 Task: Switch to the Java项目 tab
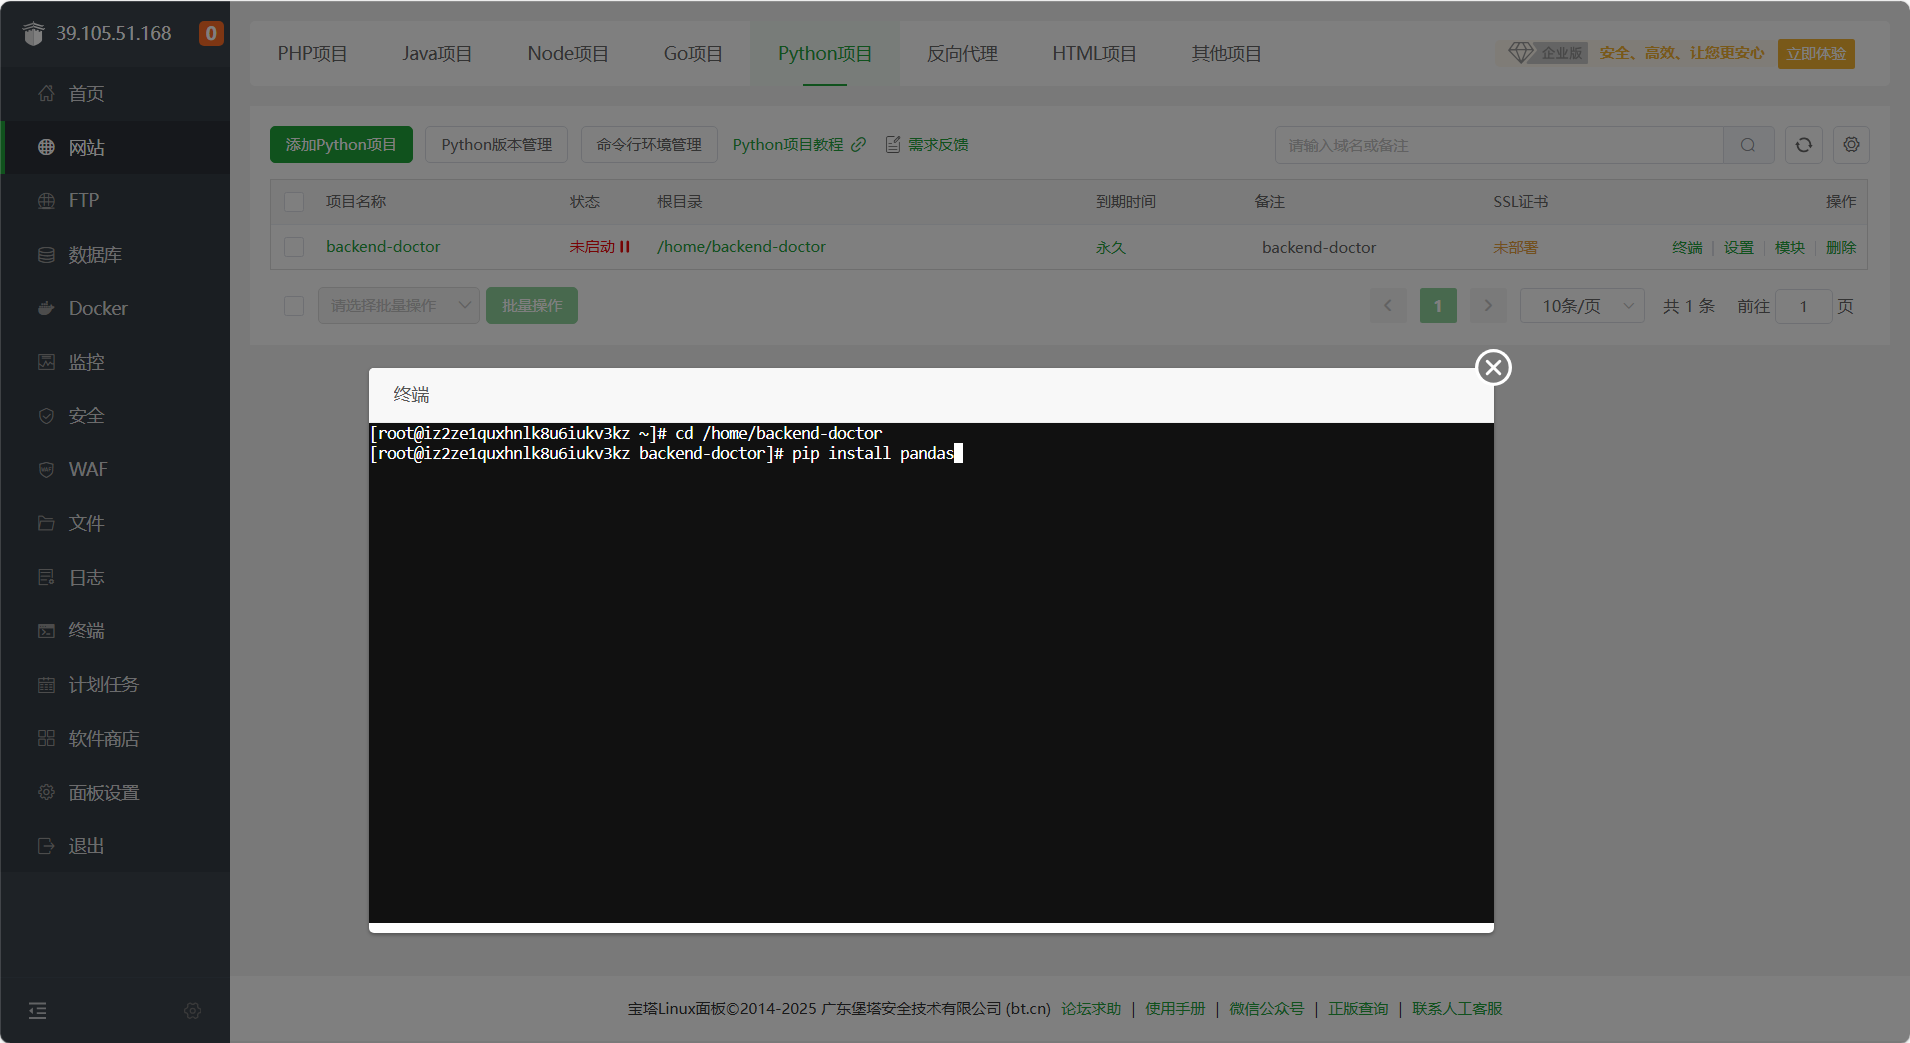[437, 54]
